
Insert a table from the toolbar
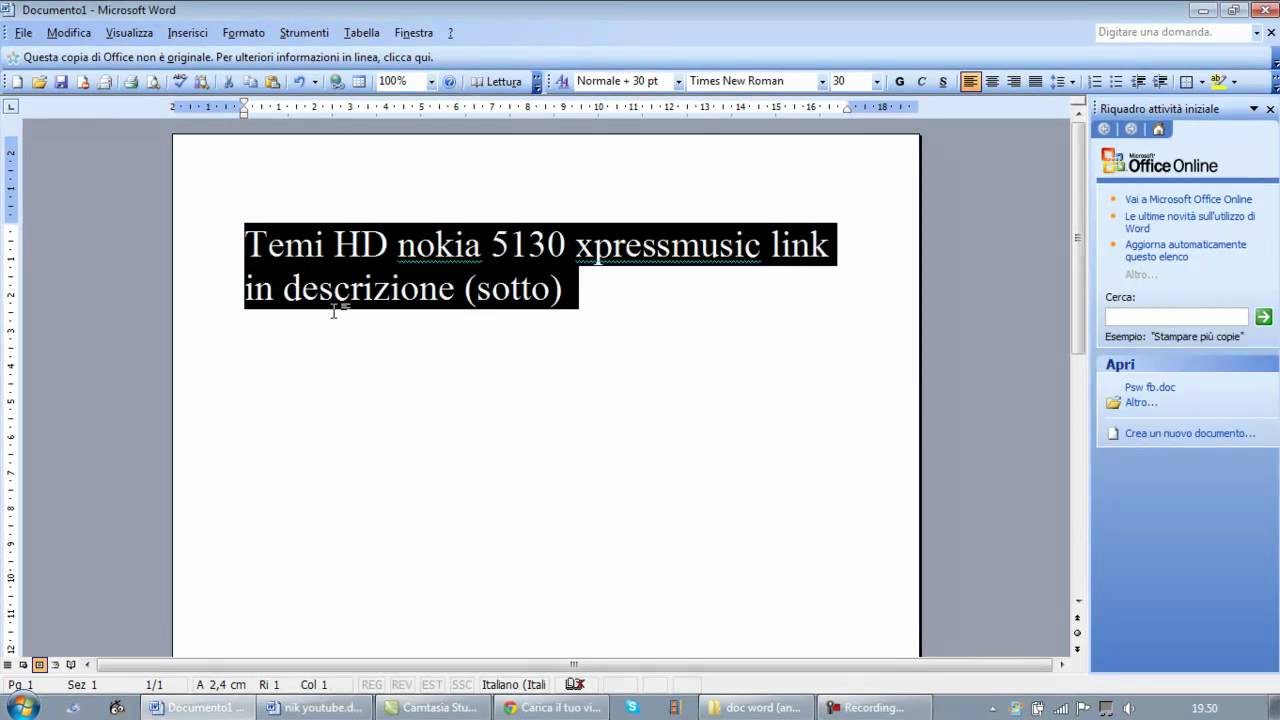359,82
